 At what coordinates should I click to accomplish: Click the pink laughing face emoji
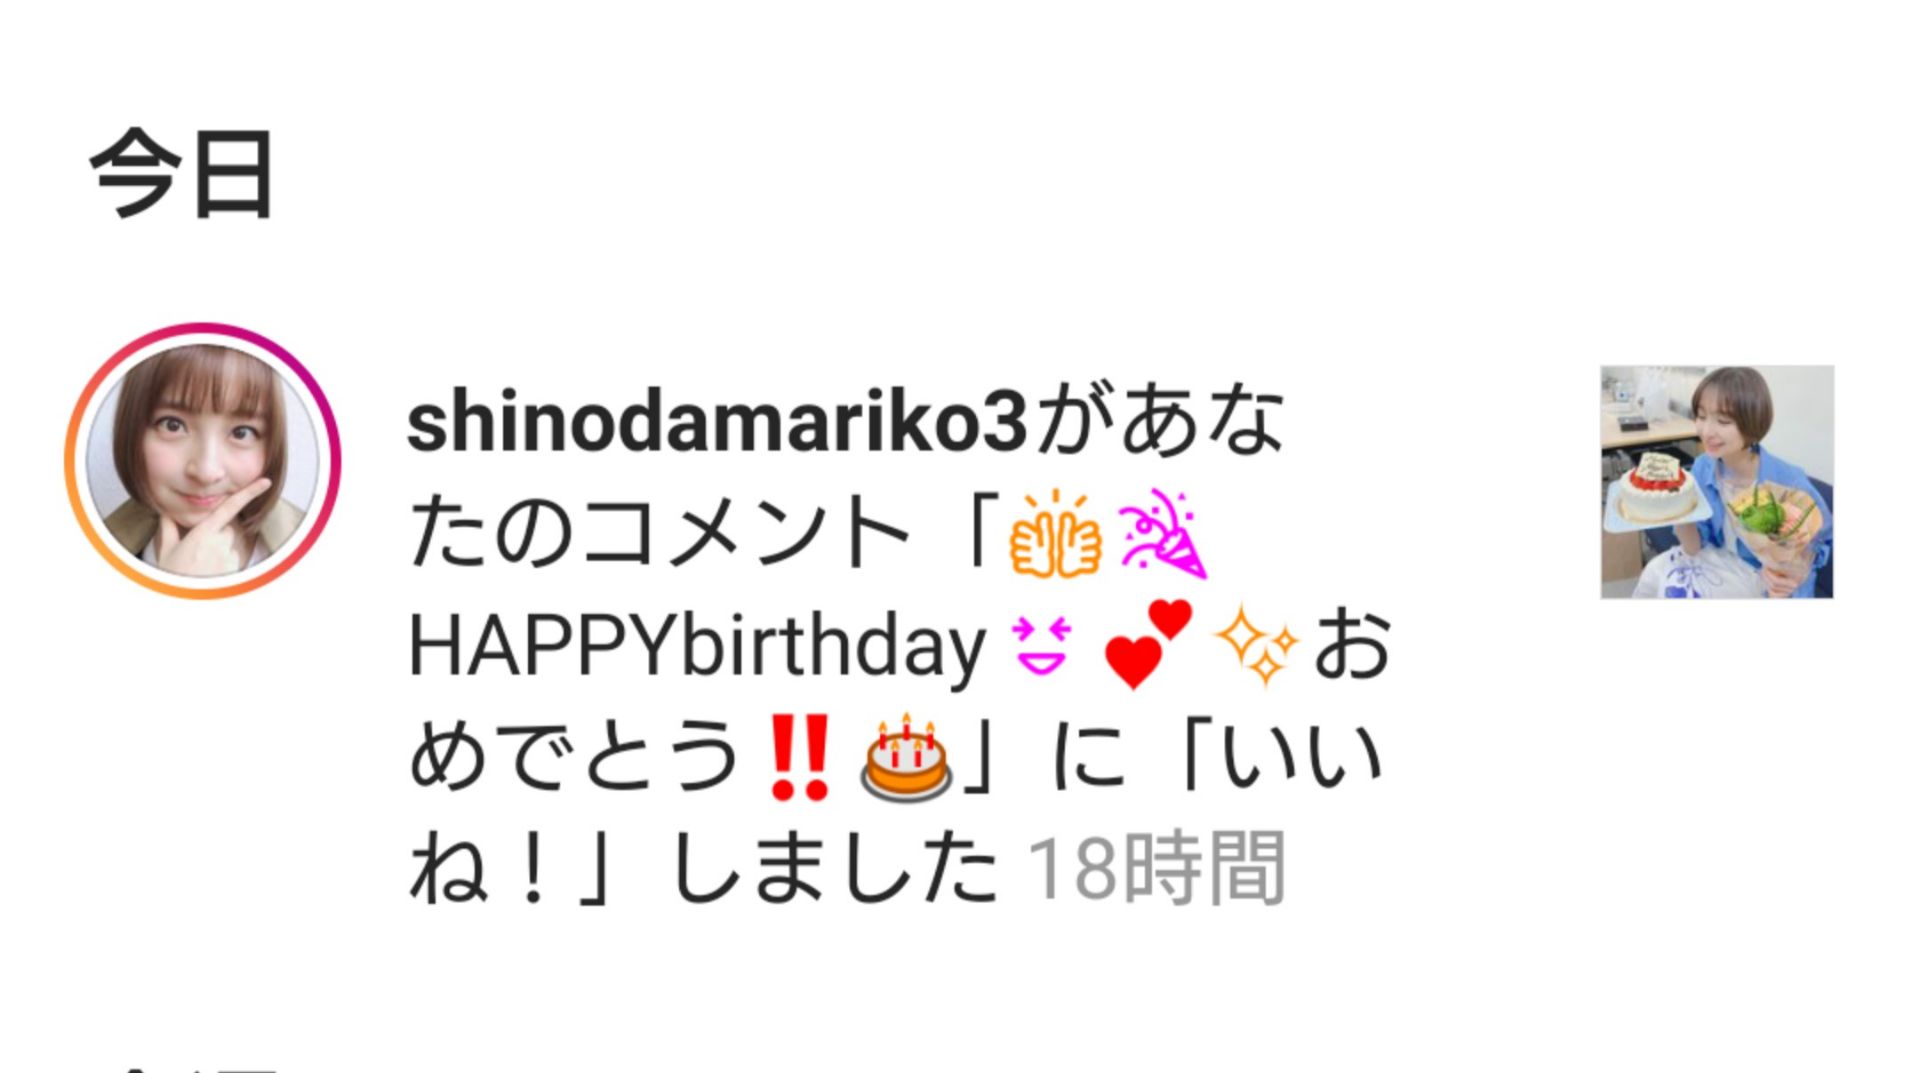[1042, 646]
